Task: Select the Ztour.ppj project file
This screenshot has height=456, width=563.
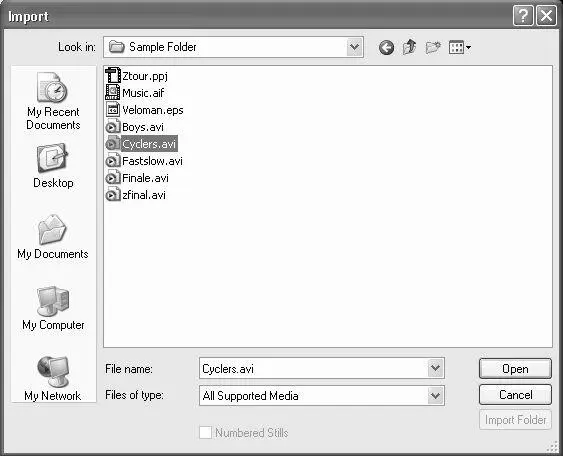Action: [x=136, y=76]
